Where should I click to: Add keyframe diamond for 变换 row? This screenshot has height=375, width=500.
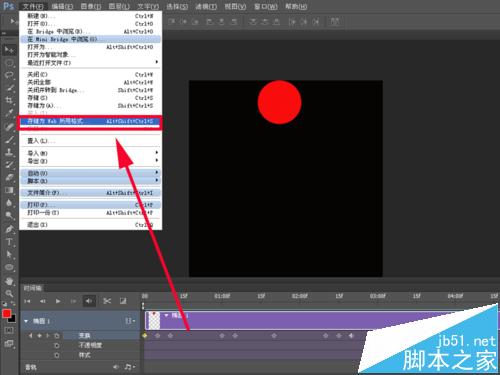[x=40, y=336]
